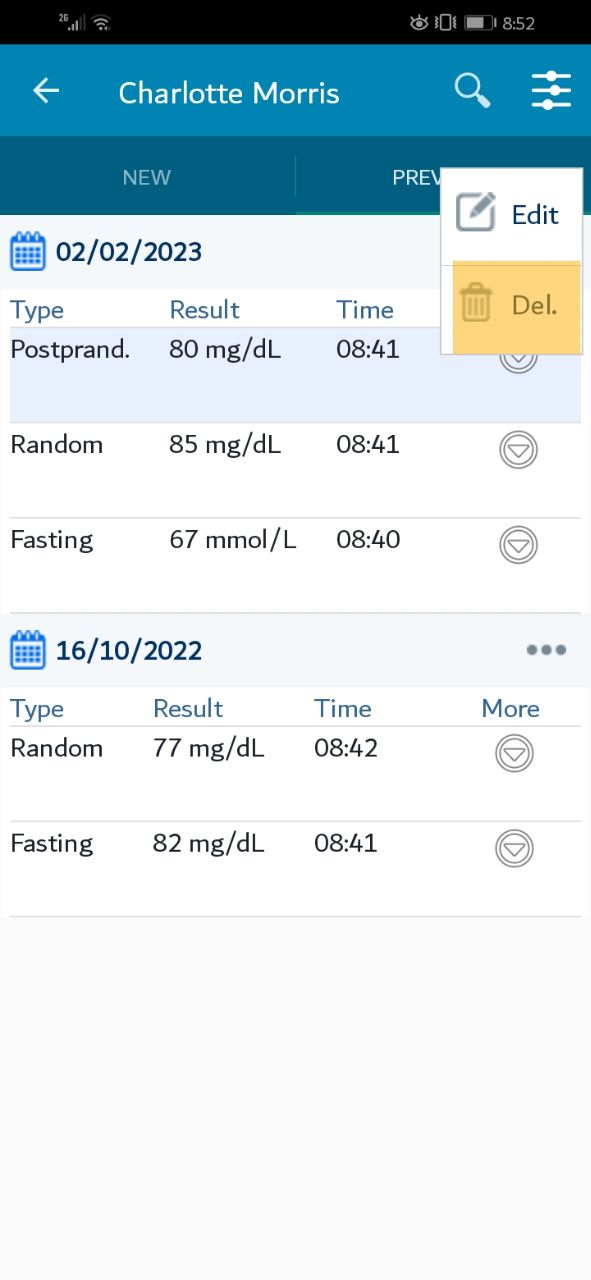
Task: Tap the battery indicator in status bar
Action: coord(480,22)
